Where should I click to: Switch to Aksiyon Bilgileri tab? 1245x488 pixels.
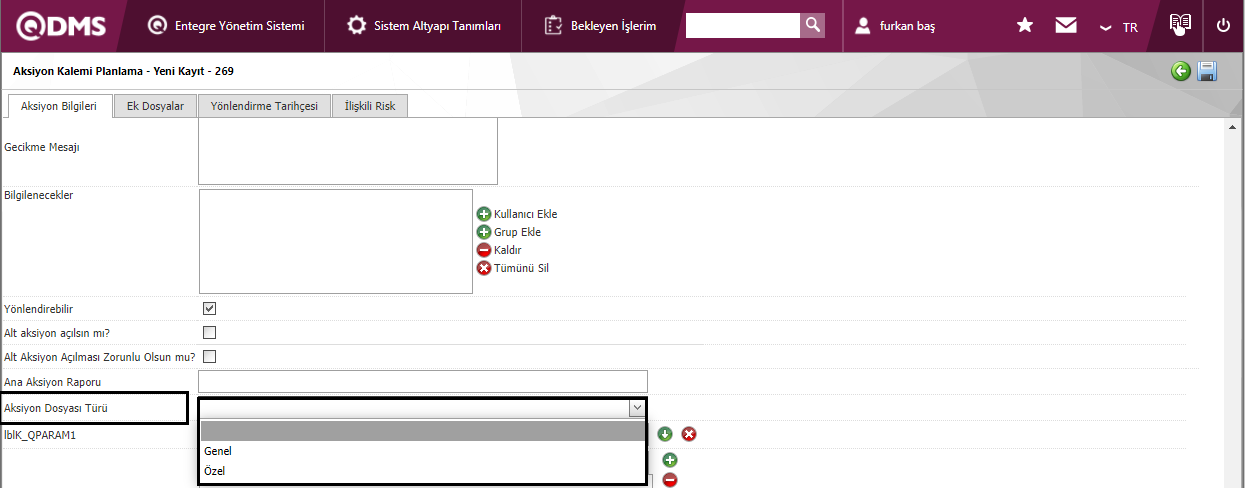point(59,106)
